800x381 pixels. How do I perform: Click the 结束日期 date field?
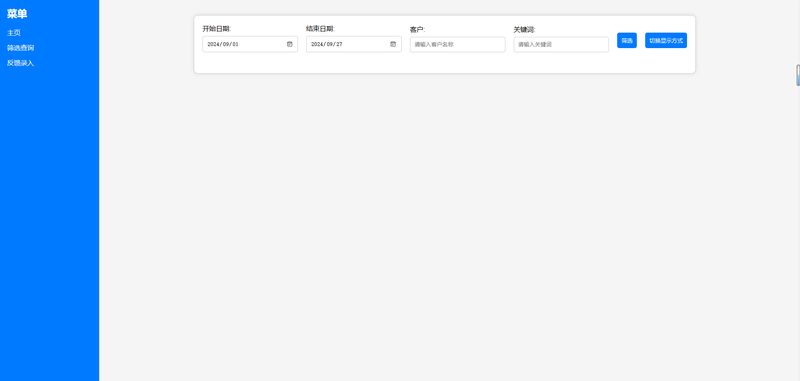354,44
